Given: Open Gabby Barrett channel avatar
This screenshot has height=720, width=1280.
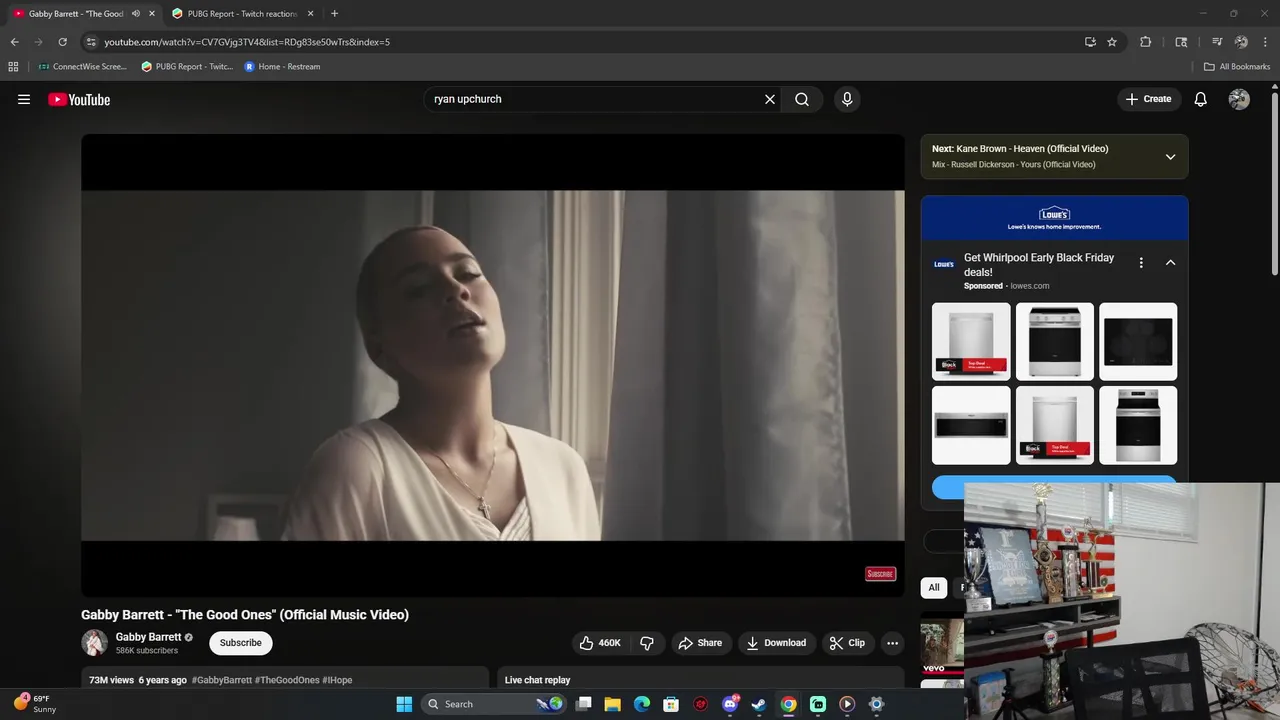Looking at the screenshot, I should pyautogui.click(x=94, y=643).
